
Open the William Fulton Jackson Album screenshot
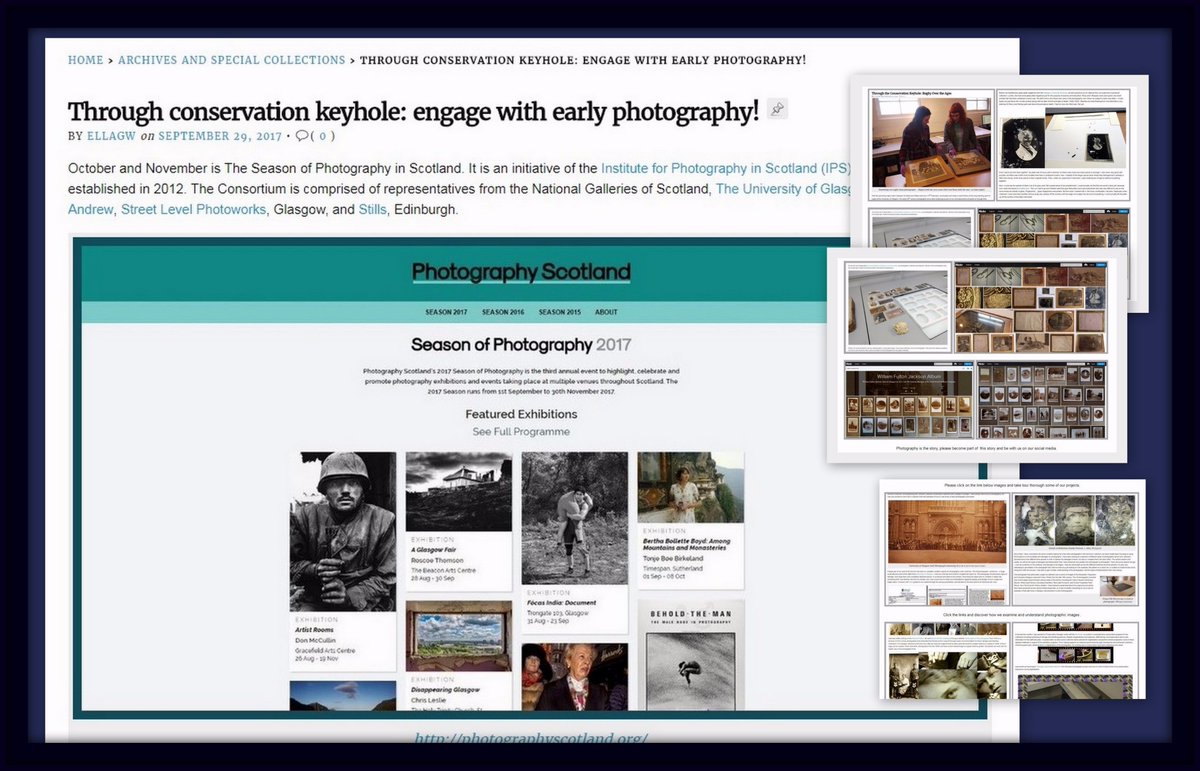click(x=908, y=398)
